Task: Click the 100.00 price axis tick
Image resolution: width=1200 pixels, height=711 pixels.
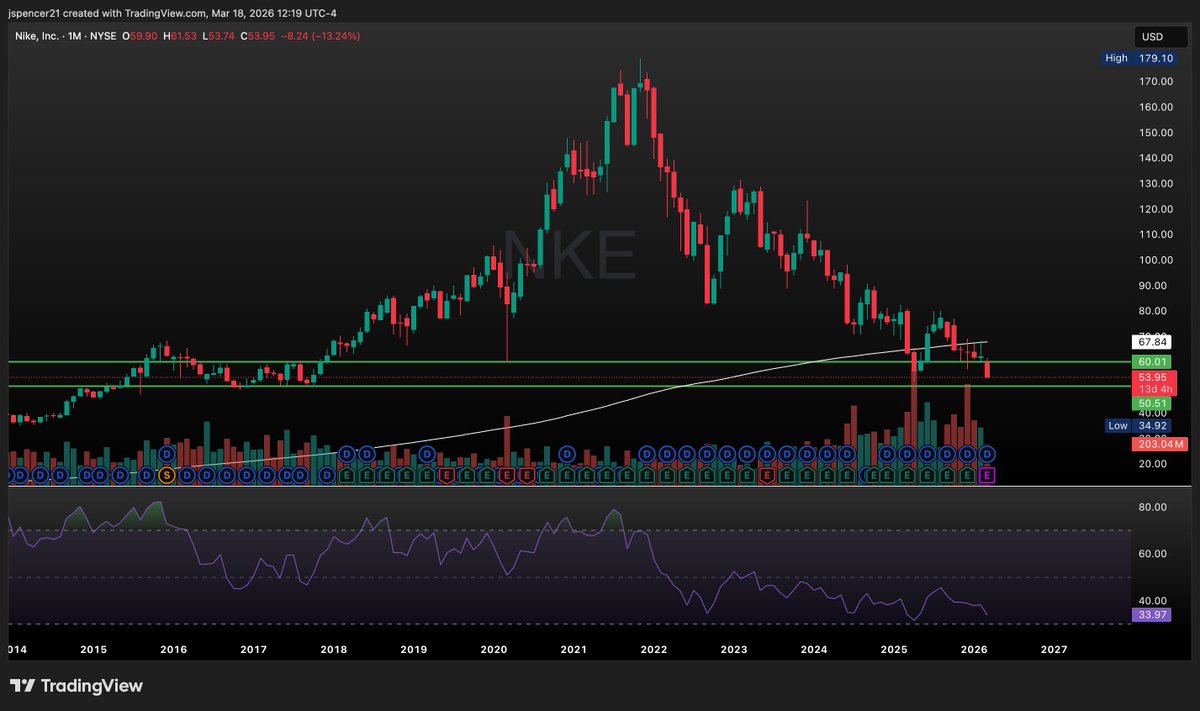Action: point(1155,260)
